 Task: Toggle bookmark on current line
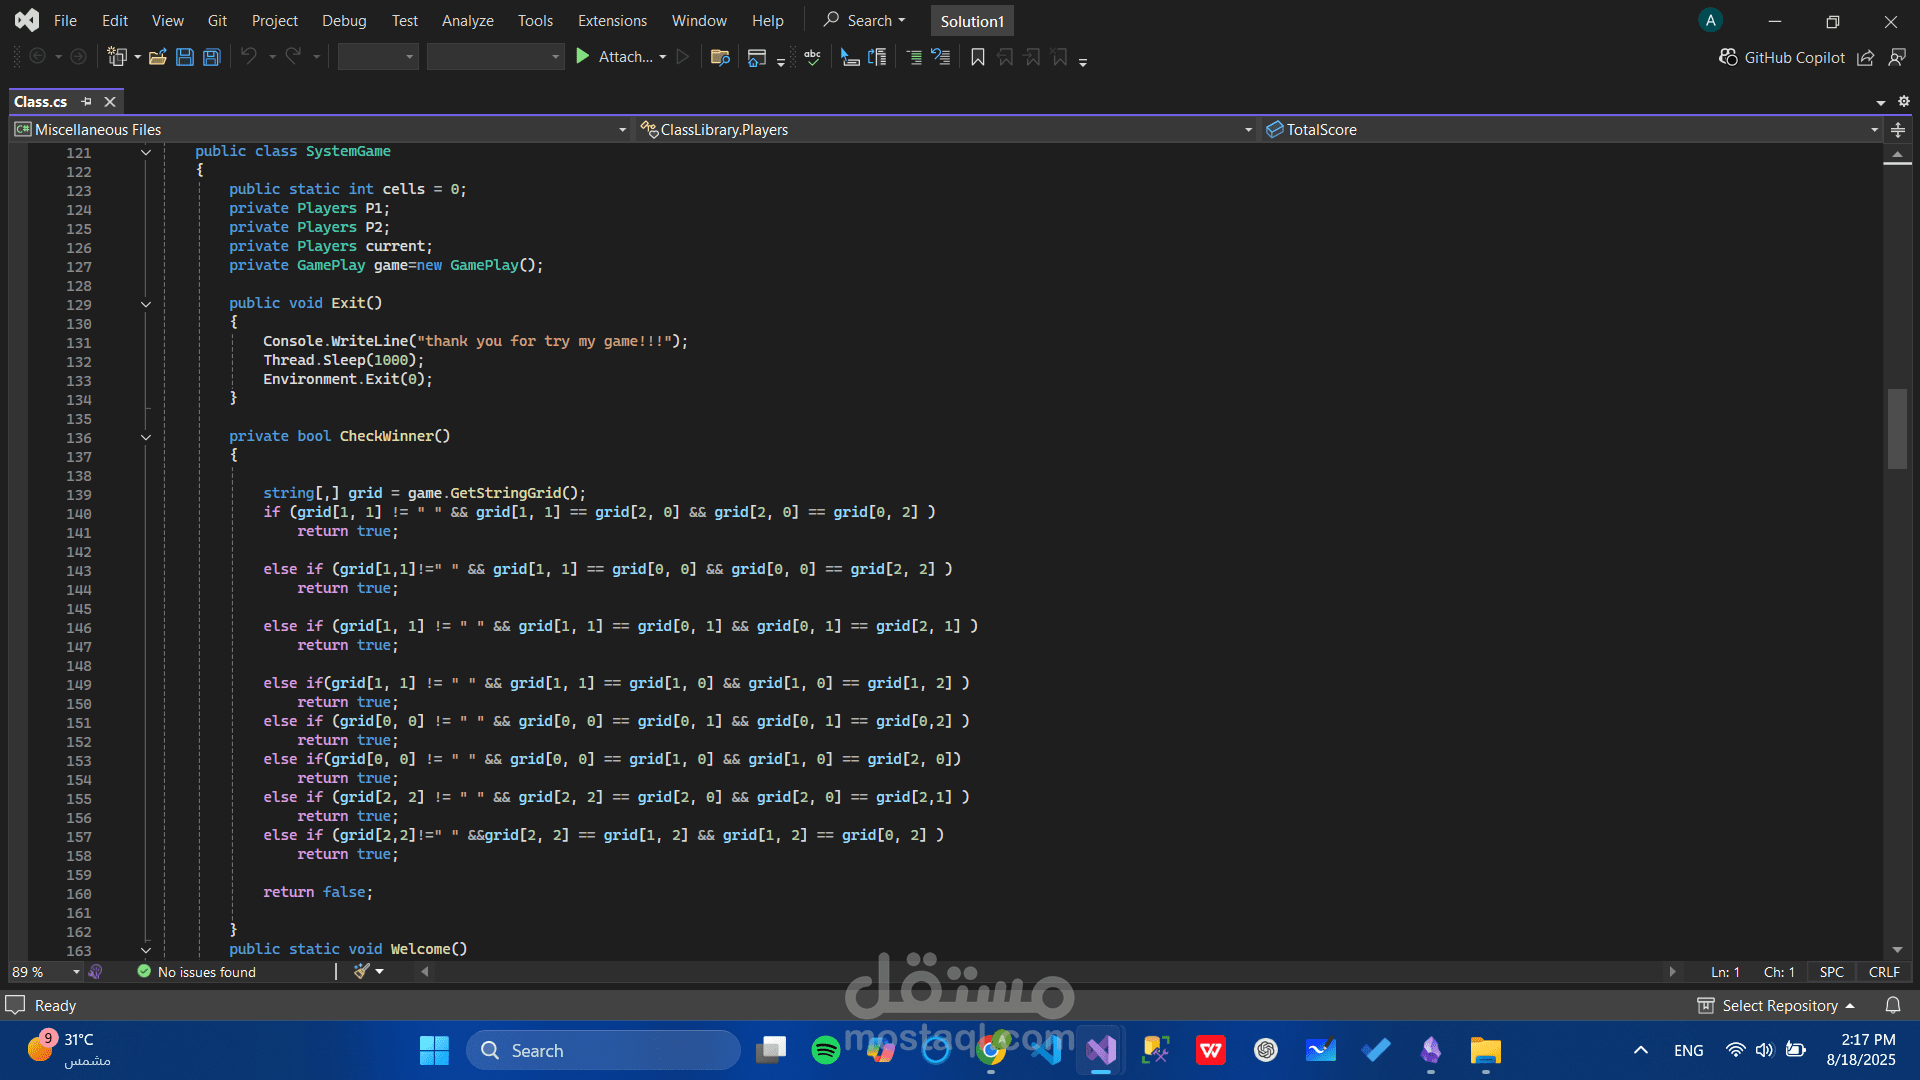point(977,57)
